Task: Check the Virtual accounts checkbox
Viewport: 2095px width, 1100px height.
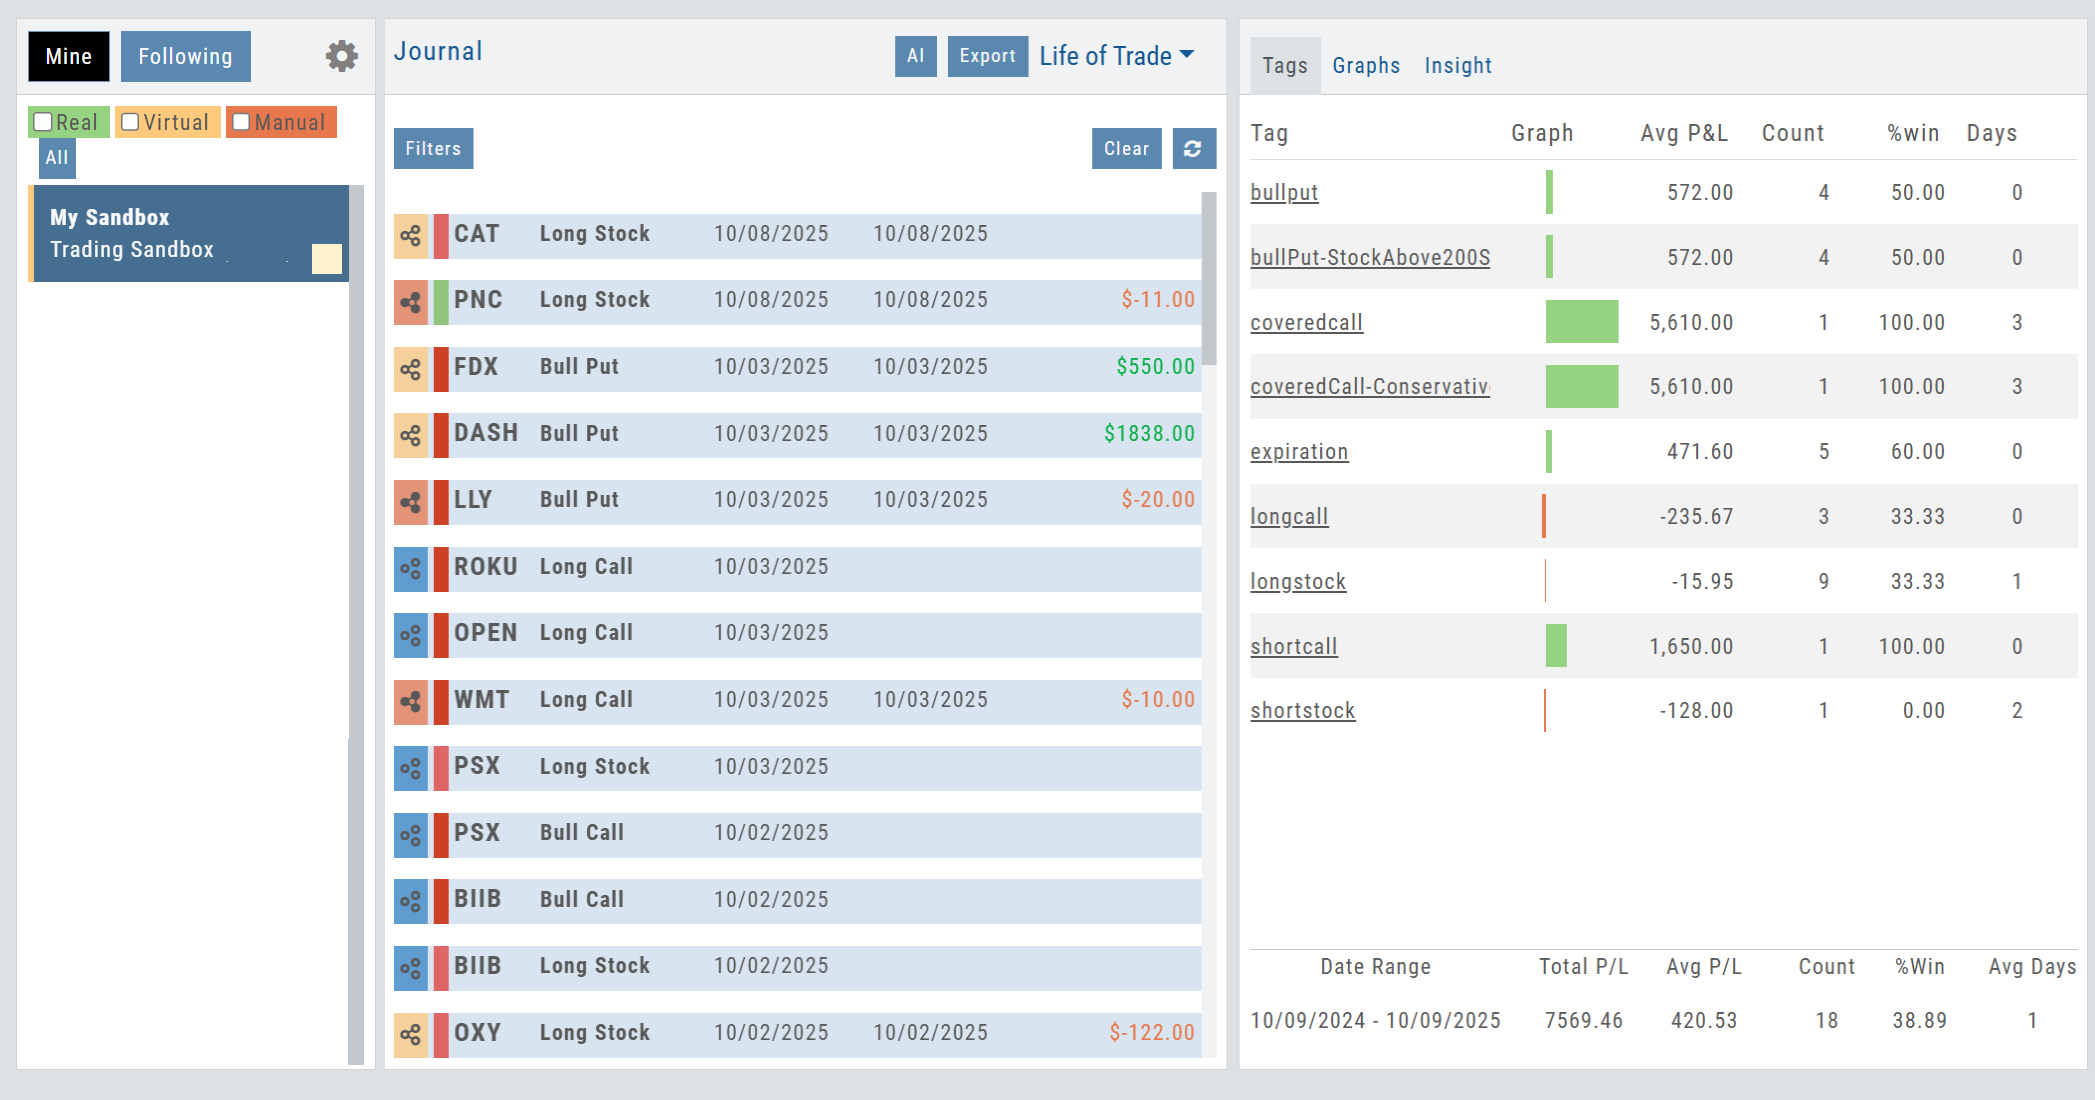Action: [x=130, y=122]
